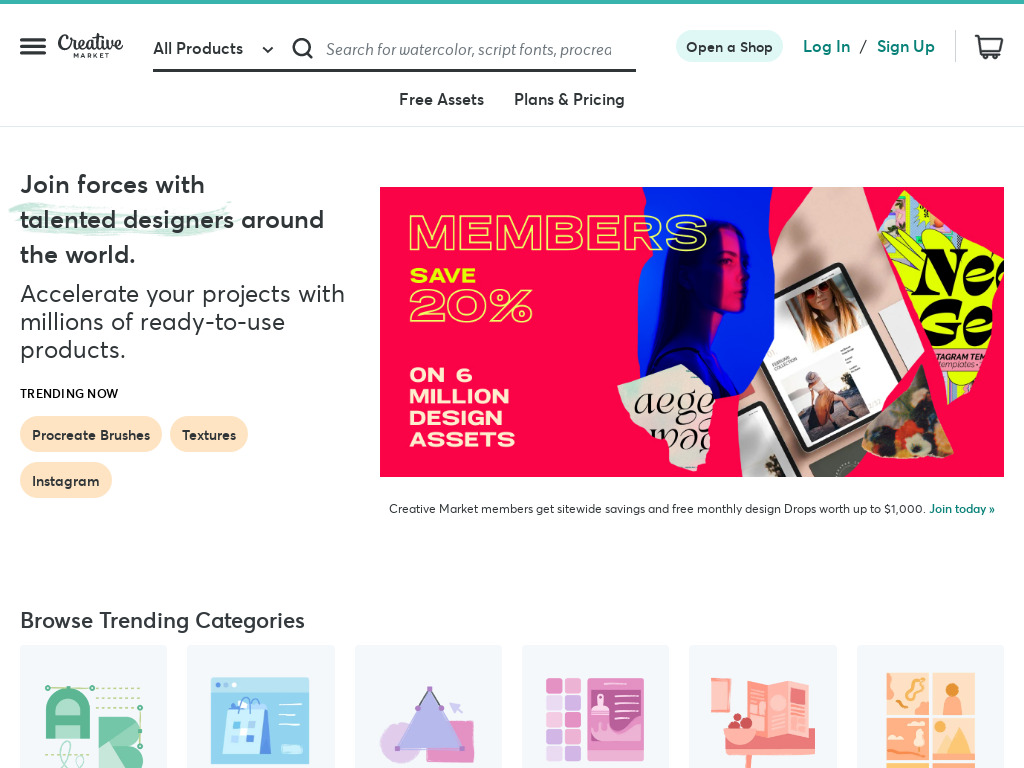Expand the All Products dropdown
The width and height of the screenshot is (1024, 768).
pyautogui.click(x=214, y=49)
